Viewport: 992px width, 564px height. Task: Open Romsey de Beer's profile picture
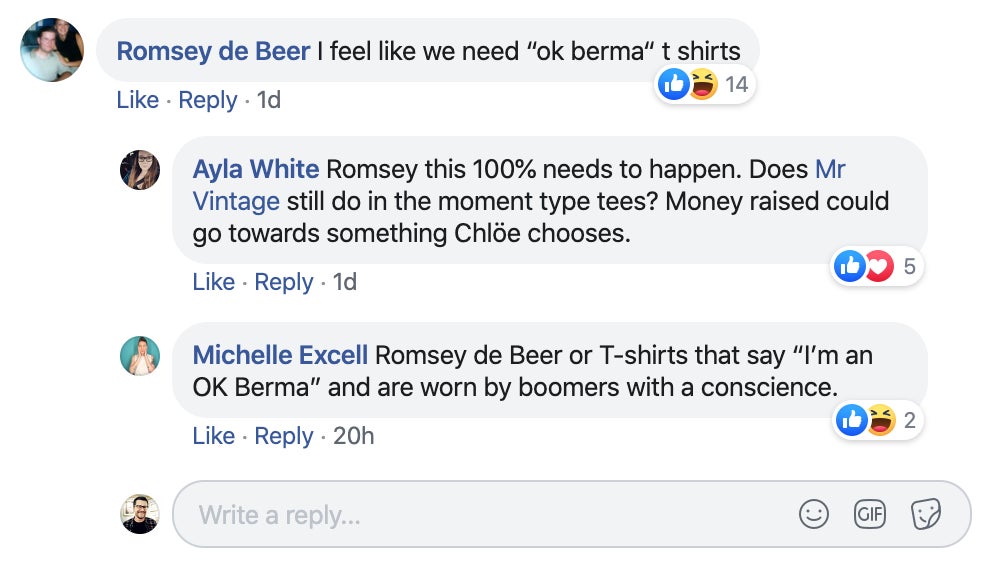click(x=51, y=50)
